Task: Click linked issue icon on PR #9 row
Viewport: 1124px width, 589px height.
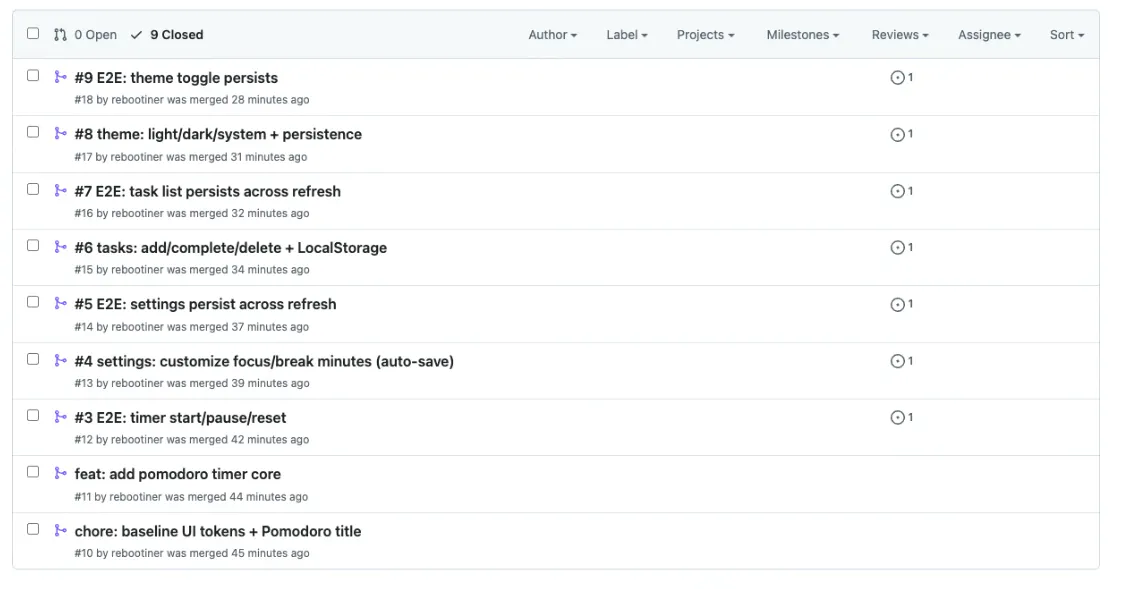Action: pos(897,77)
